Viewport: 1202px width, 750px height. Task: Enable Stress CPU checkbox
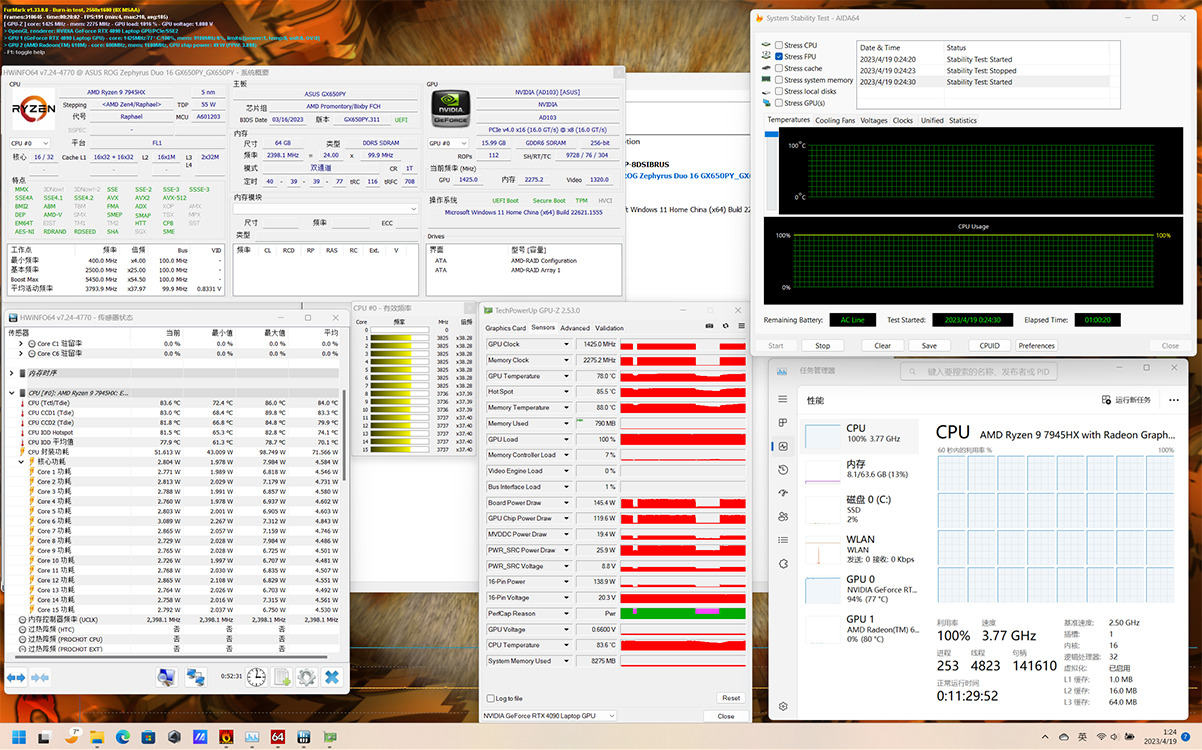pos(779,46)
